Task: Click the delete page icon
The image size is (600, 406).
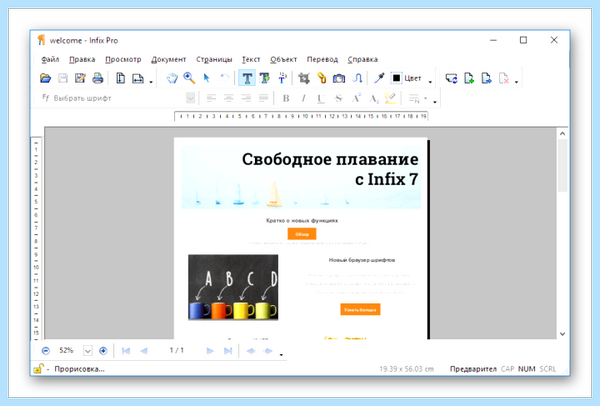Action: pos(504,78)
